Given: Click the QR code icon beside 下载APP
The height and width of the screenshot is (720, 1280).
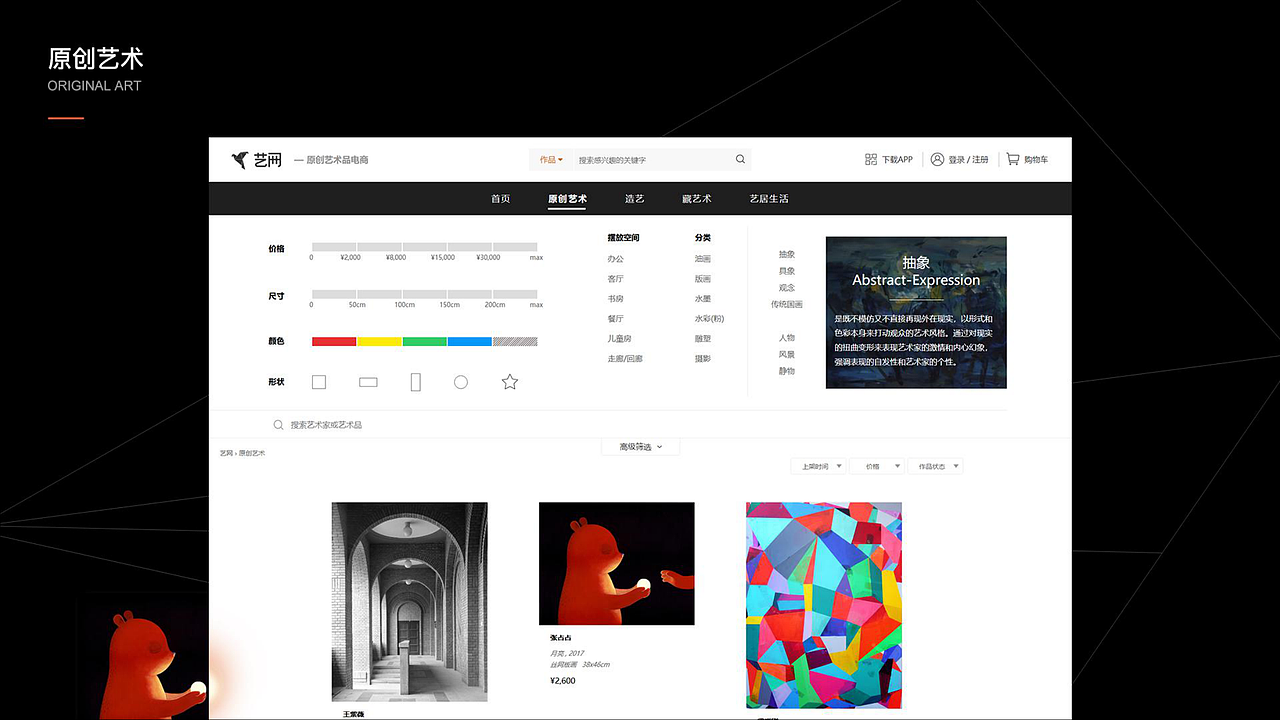Looking at the screenshot, I should pyautogui.click(x=871, y=159).
